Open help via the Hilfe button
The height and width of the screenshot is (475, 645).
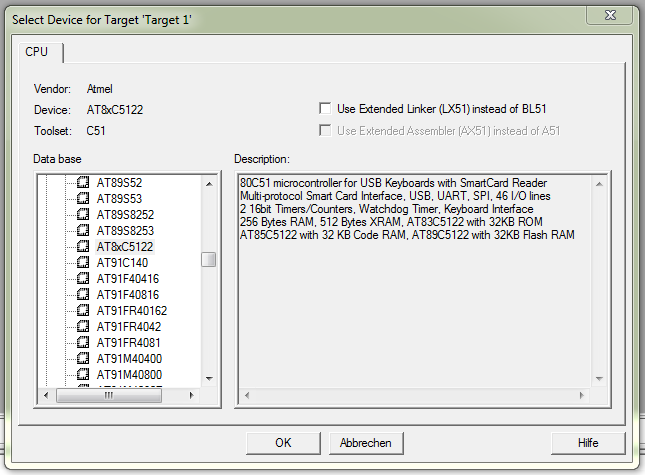(x=588, y=443)
